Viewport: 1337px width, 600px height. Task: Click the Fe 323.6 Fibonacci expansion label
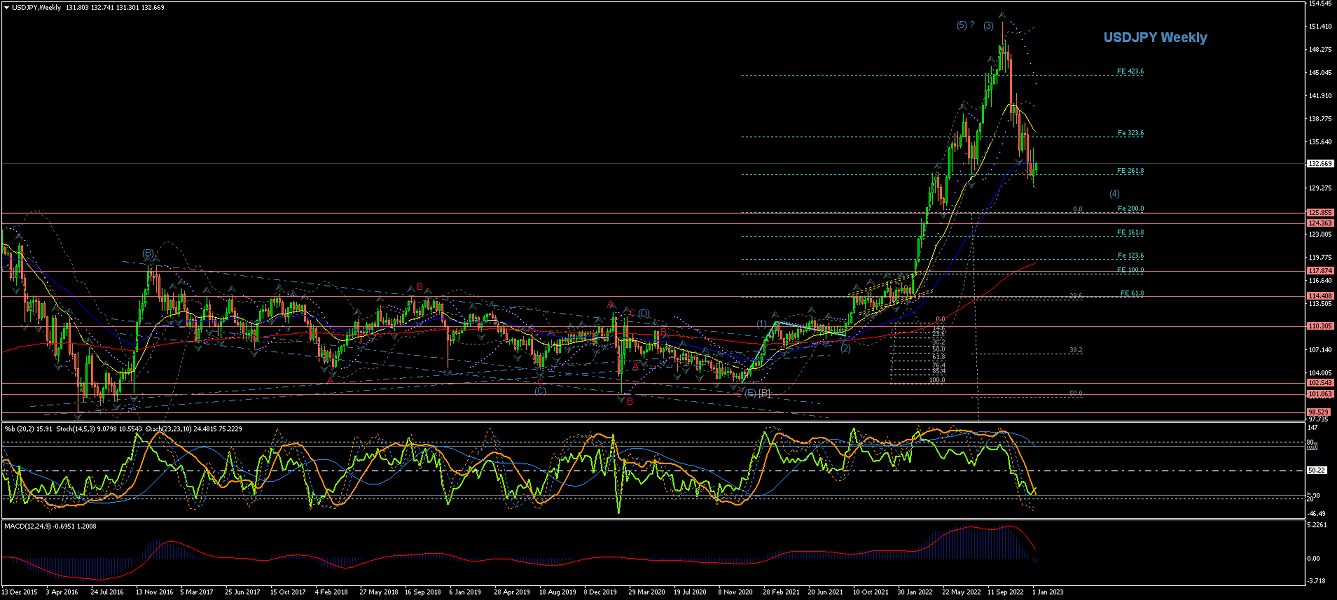coord(1130,133)
